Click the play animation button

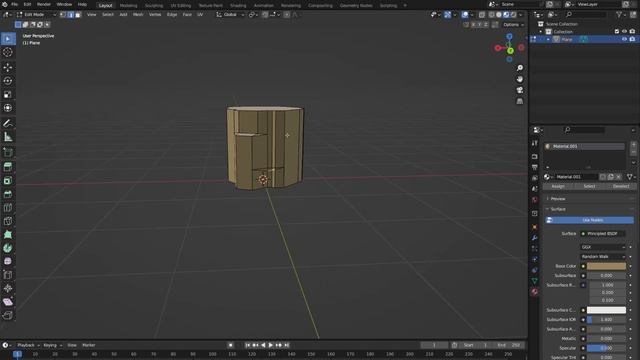[x=270, y=345]
